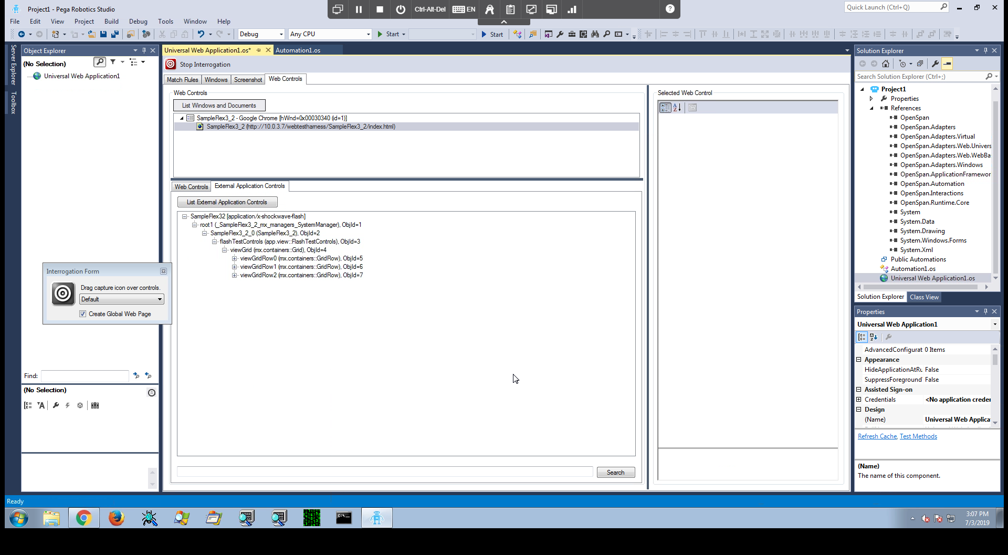Expand the viewGridRow0 tree node
This screenshot has height=555, width=1008.
click(235, 258)
